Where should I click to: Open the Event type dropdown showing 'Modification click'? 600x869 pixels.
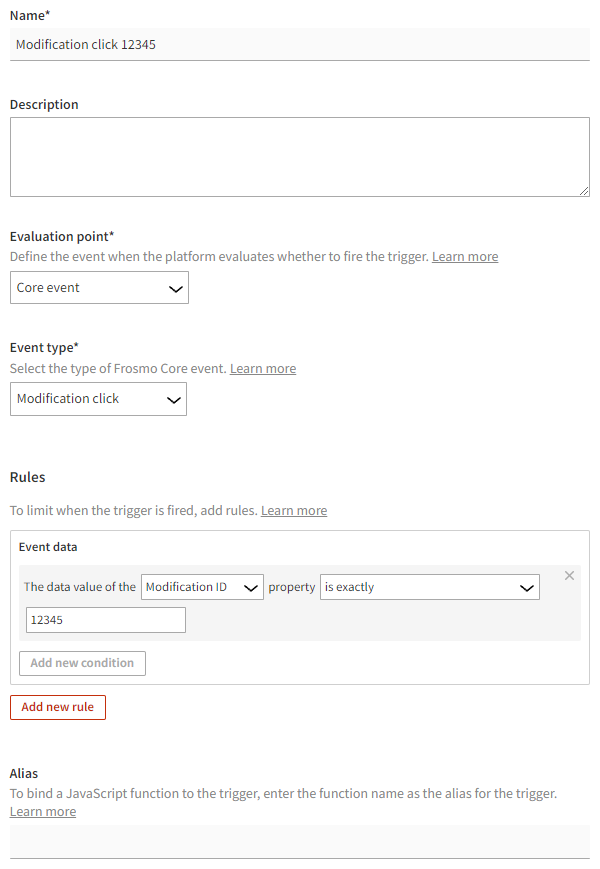(98, 399)
